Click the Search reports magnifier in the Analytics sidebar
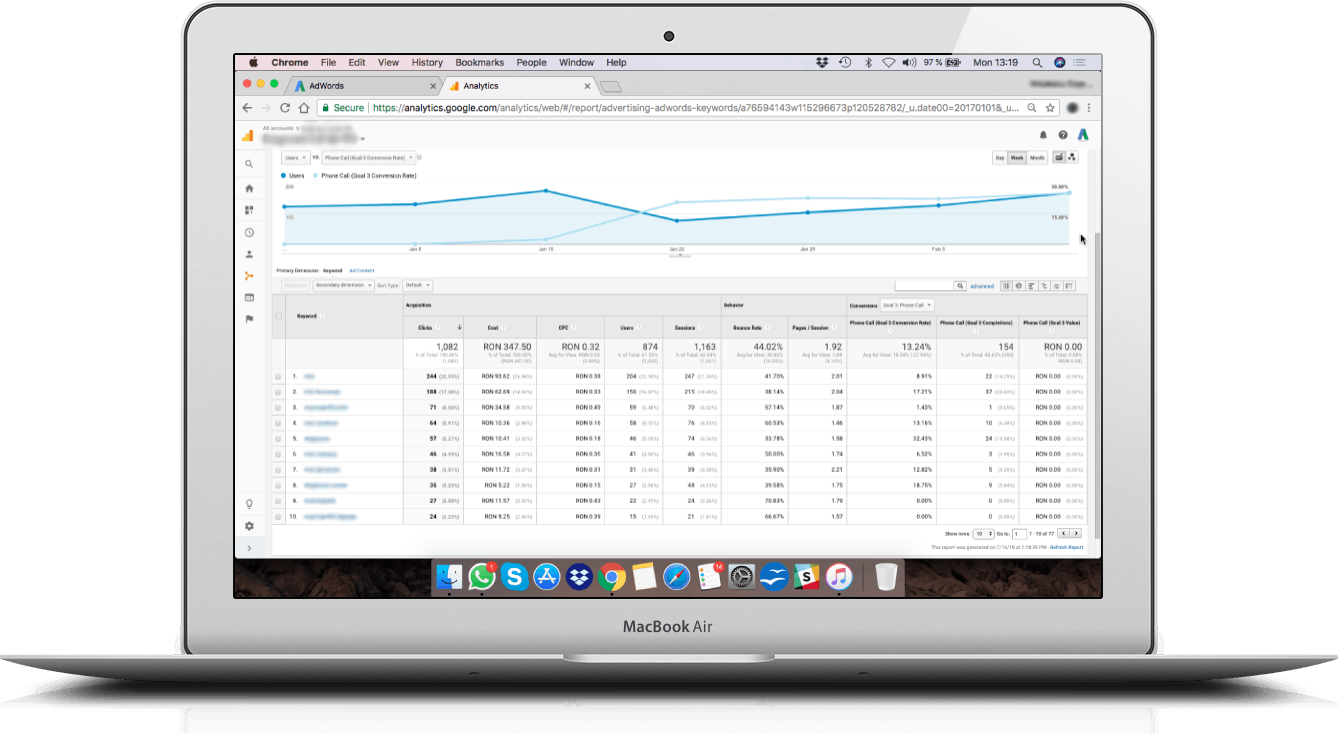 click(x=249, y=164)
